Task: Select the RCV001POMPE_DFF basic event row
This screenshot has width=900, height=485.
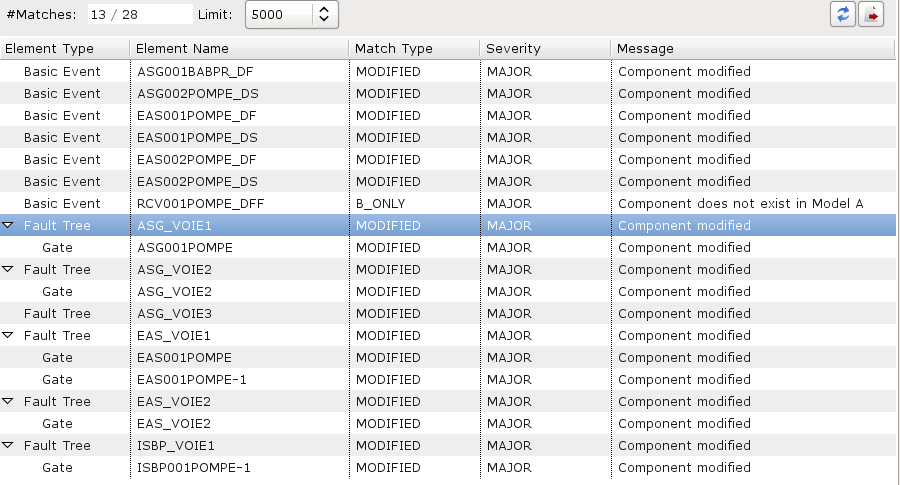Action: (x=448, y=204)
